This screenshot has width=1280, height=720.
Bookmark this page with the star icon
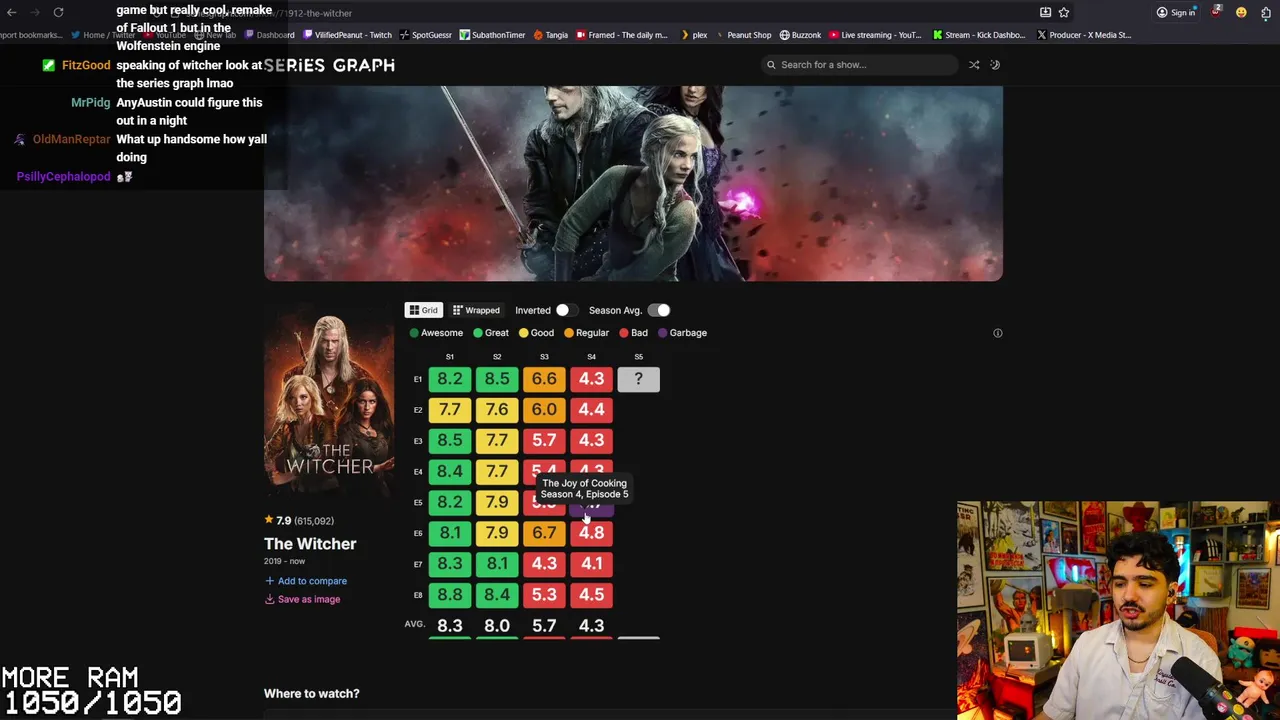(x=1064, y=12)
